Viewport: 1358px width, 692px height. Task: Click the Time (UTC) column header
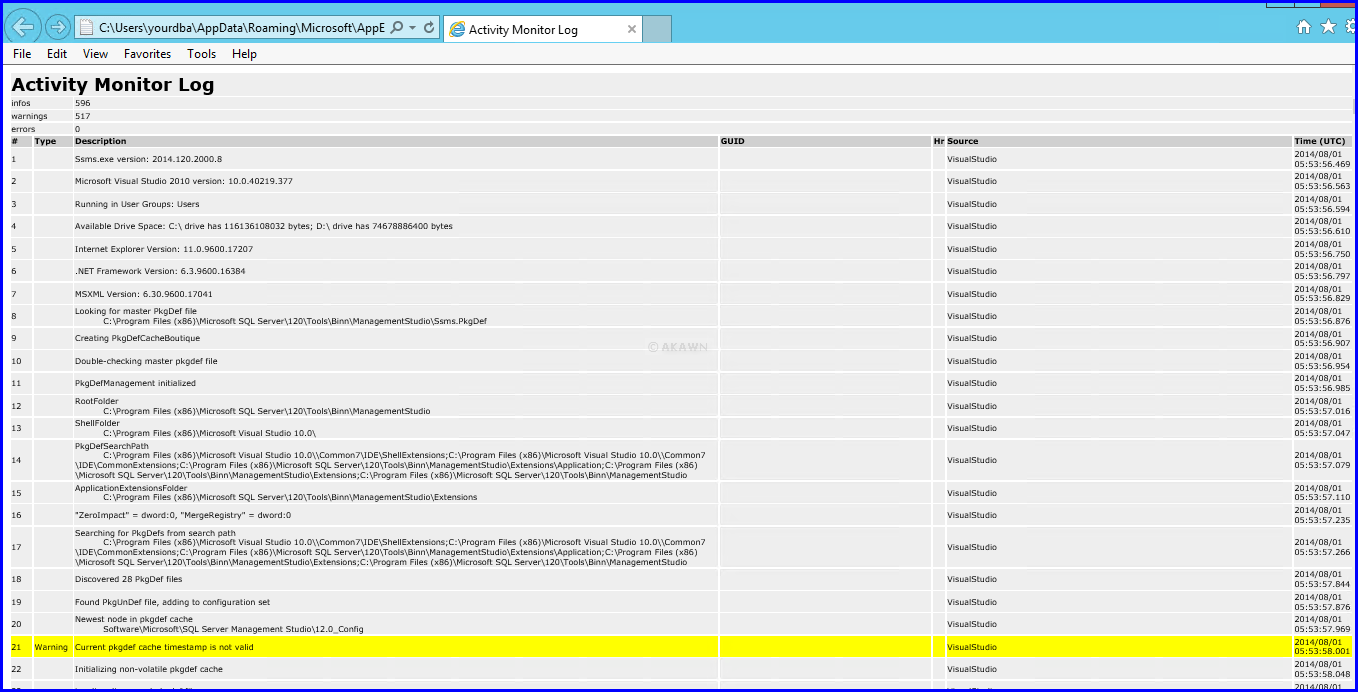1320,141
